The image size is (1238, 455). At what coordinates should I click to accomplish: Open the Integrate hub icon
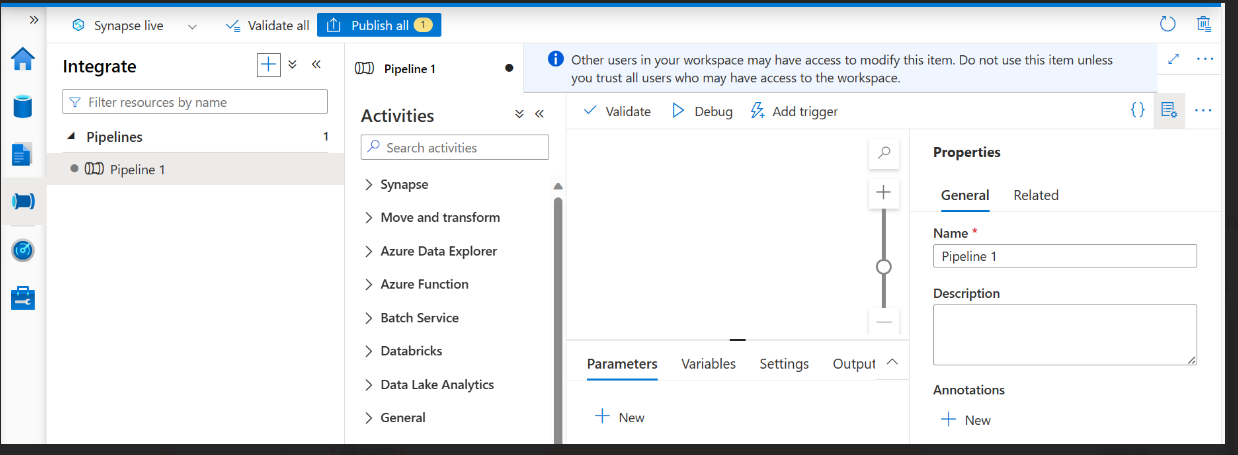(23, 201)
